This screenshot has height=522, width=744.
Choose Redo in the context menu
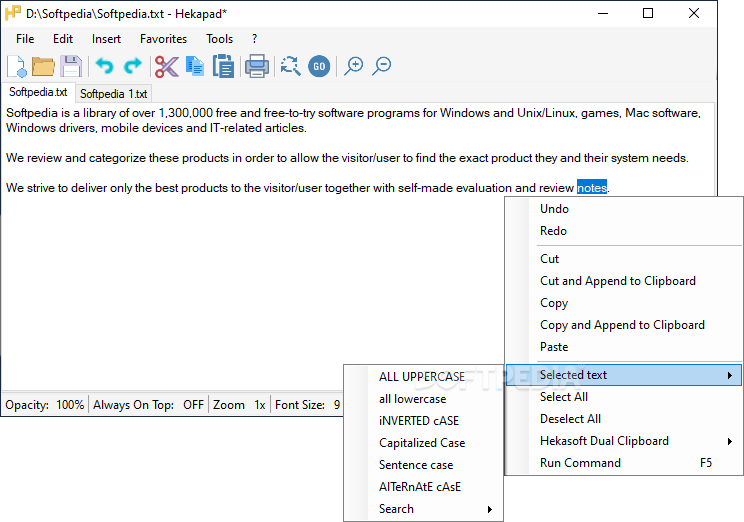pyautogui.click(x=624, y=231)
